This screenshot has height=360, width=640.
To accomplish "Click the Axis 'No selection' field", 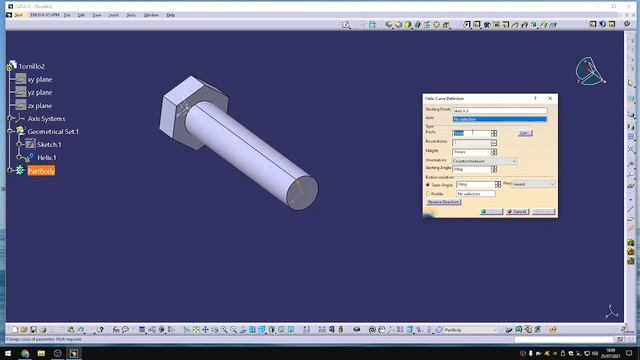I will point(500,119).
